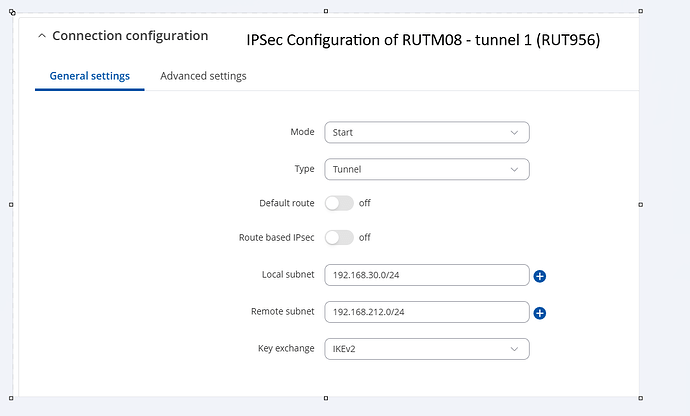Enable the Default route switch
The image size is (690, 416).
point(339,203)
